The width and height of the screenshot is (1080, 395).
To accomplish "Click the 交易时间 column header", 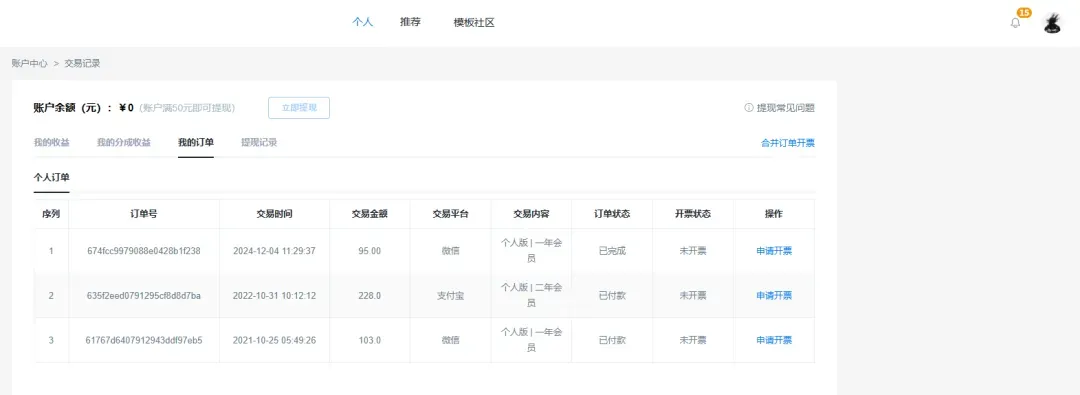I will pos(274,214).
